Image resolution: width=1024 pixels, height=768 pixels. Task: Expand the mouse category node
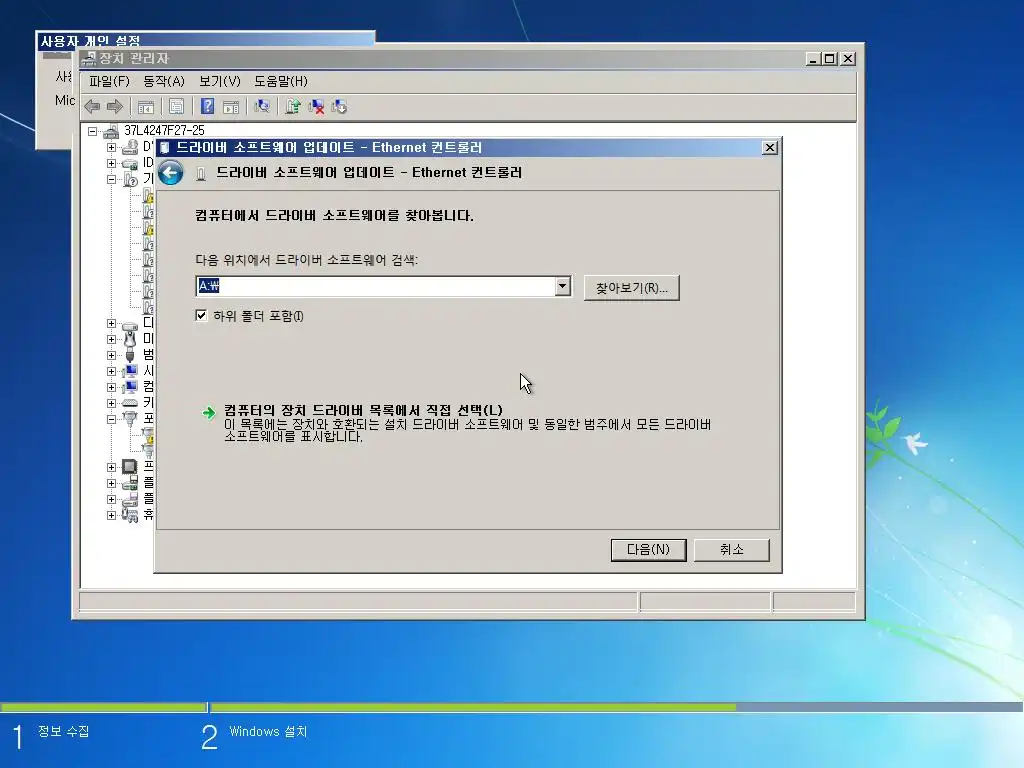112,340
